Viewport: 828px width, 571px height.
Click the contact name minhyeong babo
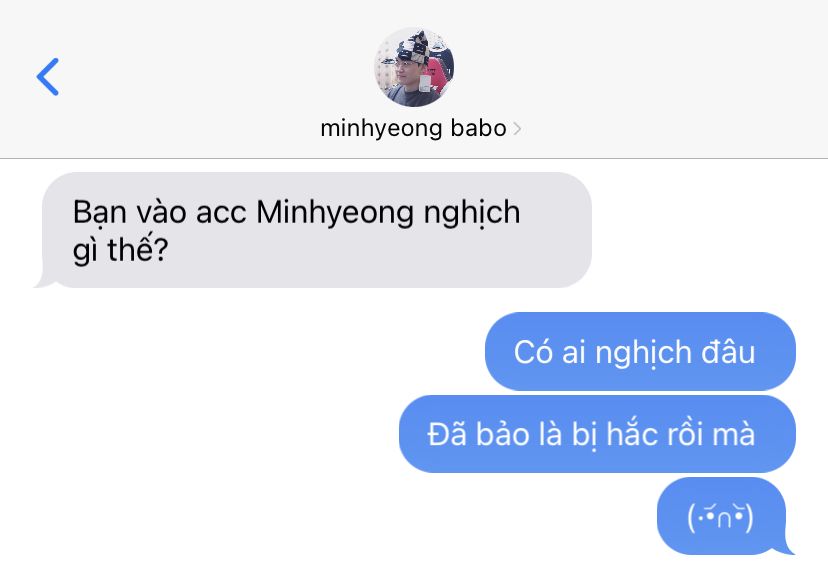tap(413, 128)
